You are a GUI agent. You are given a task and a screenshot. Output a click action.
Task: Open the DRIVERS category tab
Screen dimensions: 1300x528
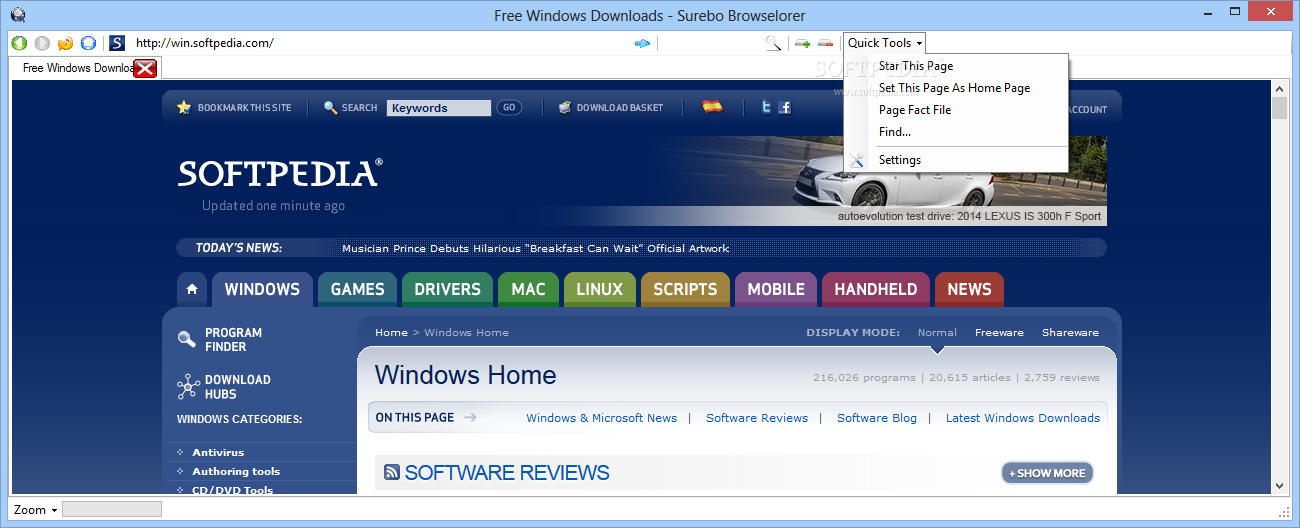coord(447,290)
